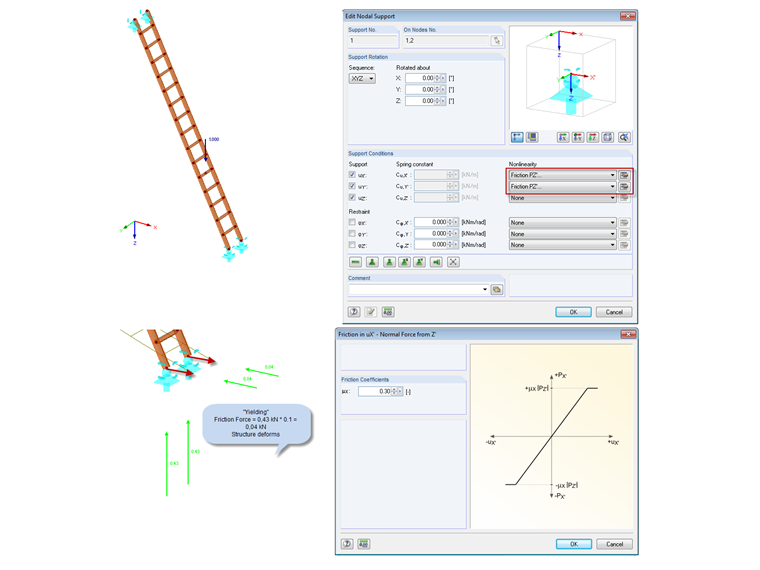Open help in Edit Nodal Support dialog
The image size is (760, 570).
[x=354, y=312]
